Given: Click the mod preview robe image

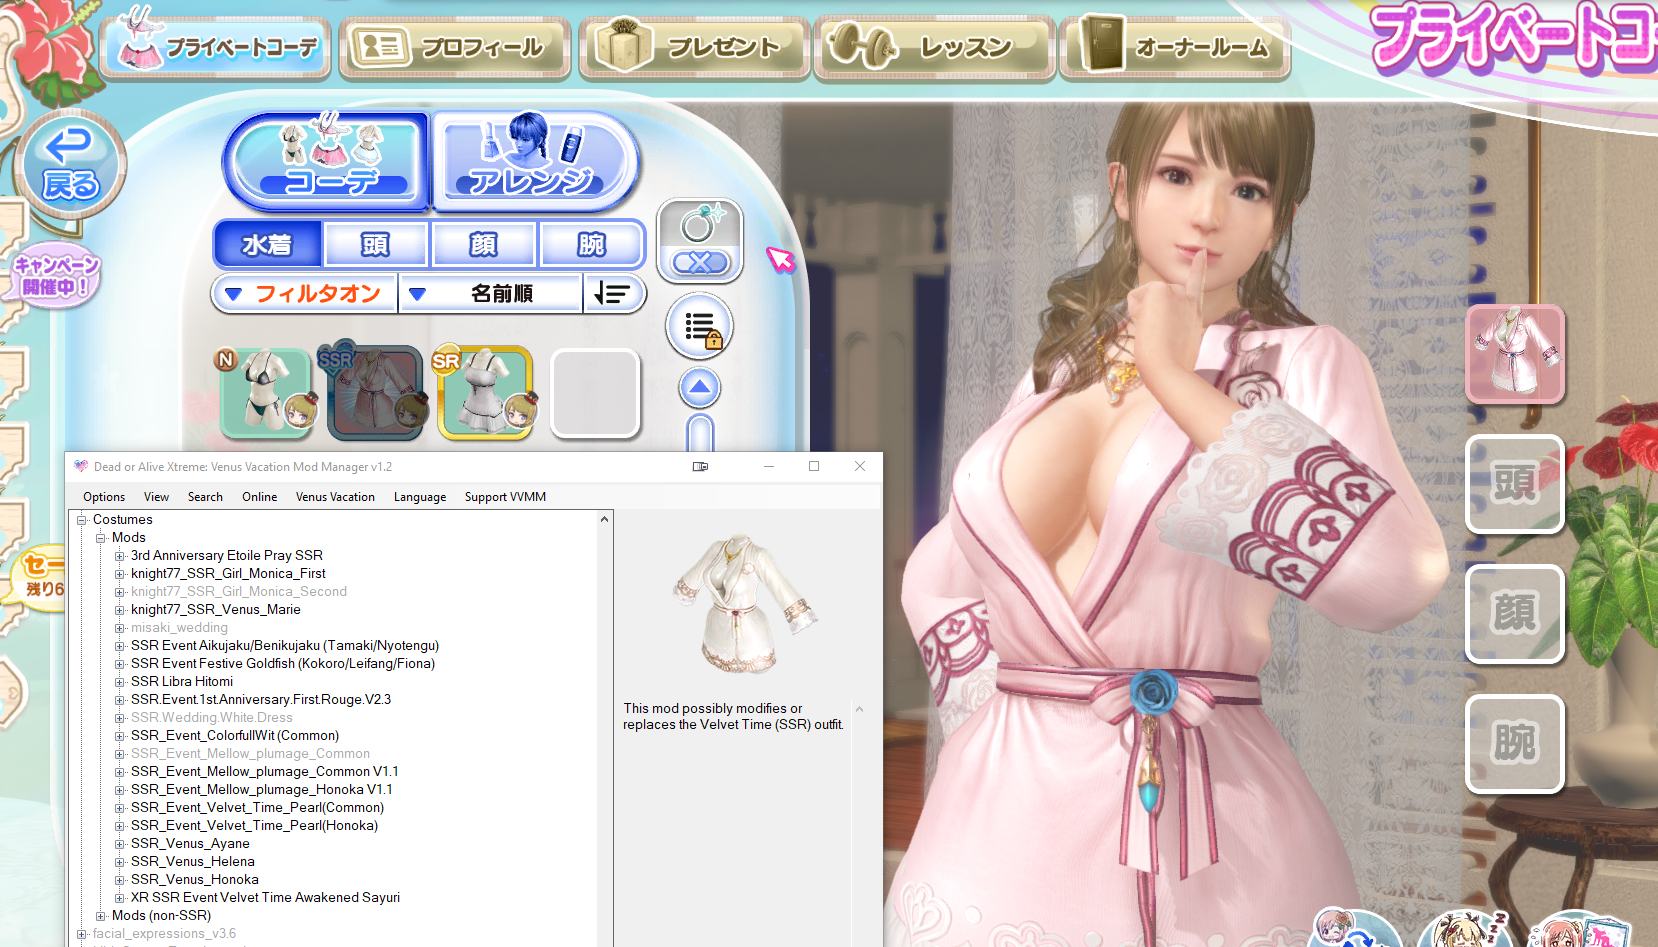Looking at the screenshot, I should (747, 603).
